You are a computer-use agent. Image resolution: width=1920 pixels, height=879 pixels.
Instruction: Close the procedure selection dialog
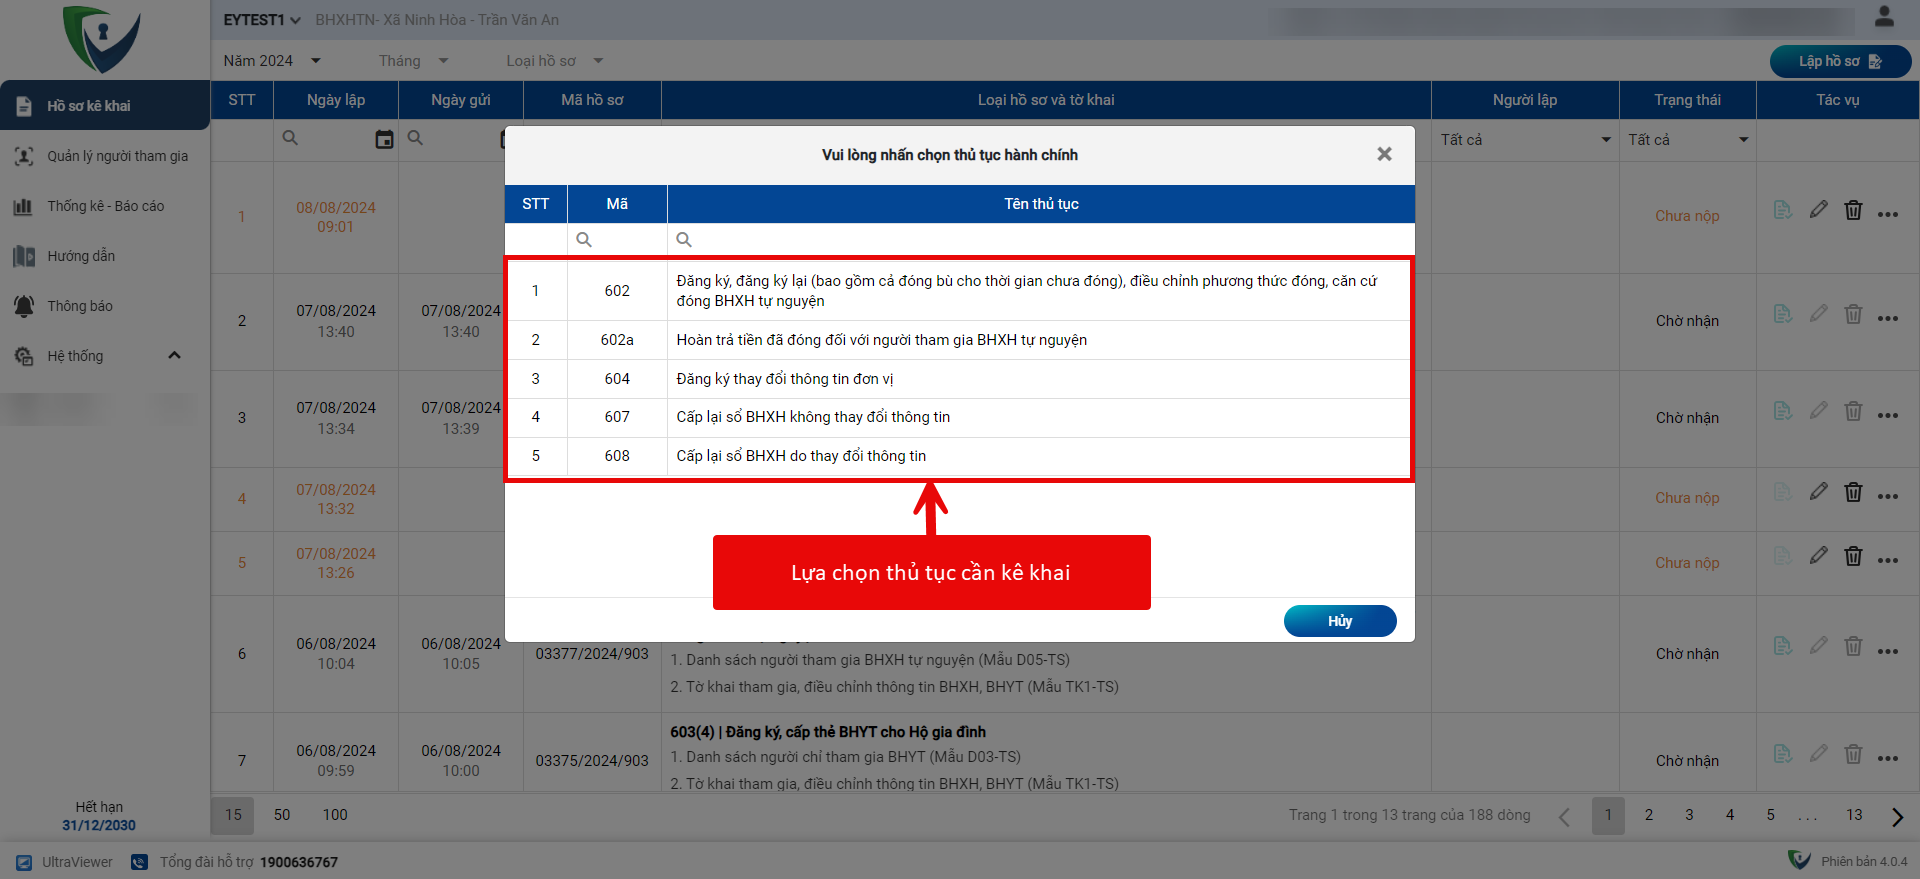coord(1384,154)
